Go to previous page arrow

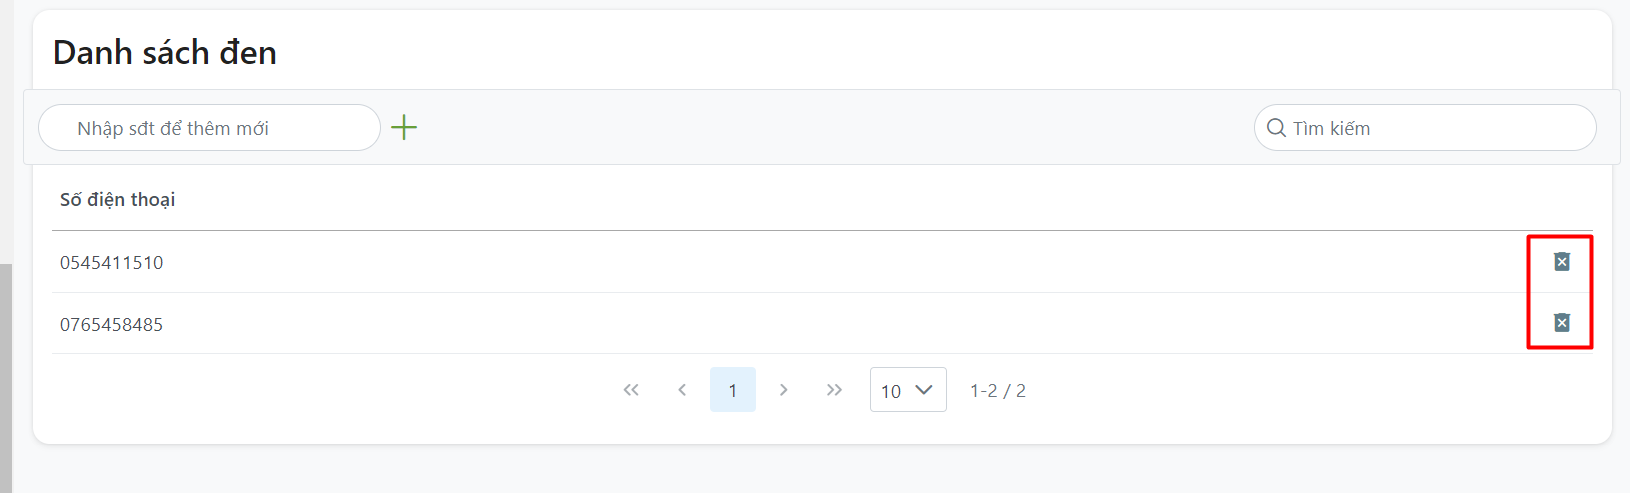(682, 390)
